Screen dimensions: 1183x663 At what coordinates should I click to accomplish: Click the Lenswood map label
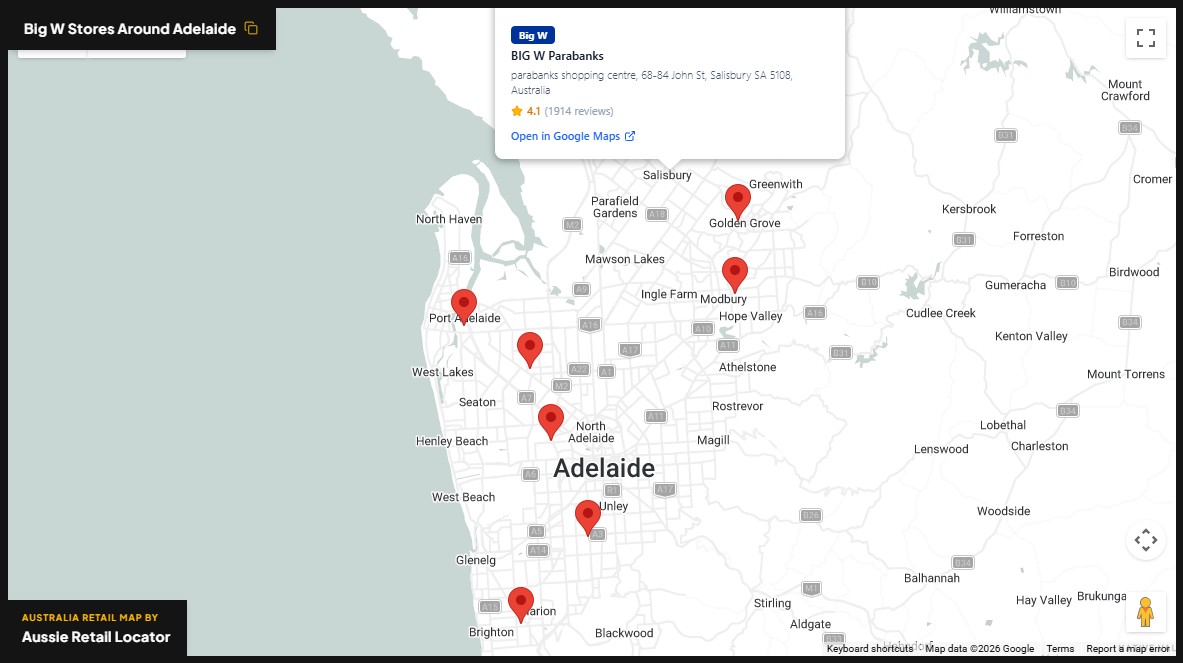point(941,449)
